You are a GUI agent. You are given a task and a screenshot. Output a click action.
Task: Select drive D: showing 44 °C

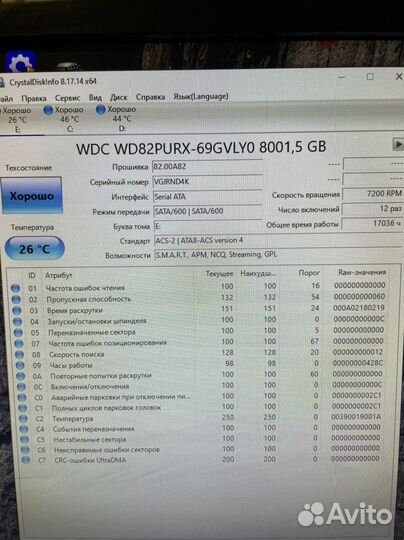[x=116, y=119]
